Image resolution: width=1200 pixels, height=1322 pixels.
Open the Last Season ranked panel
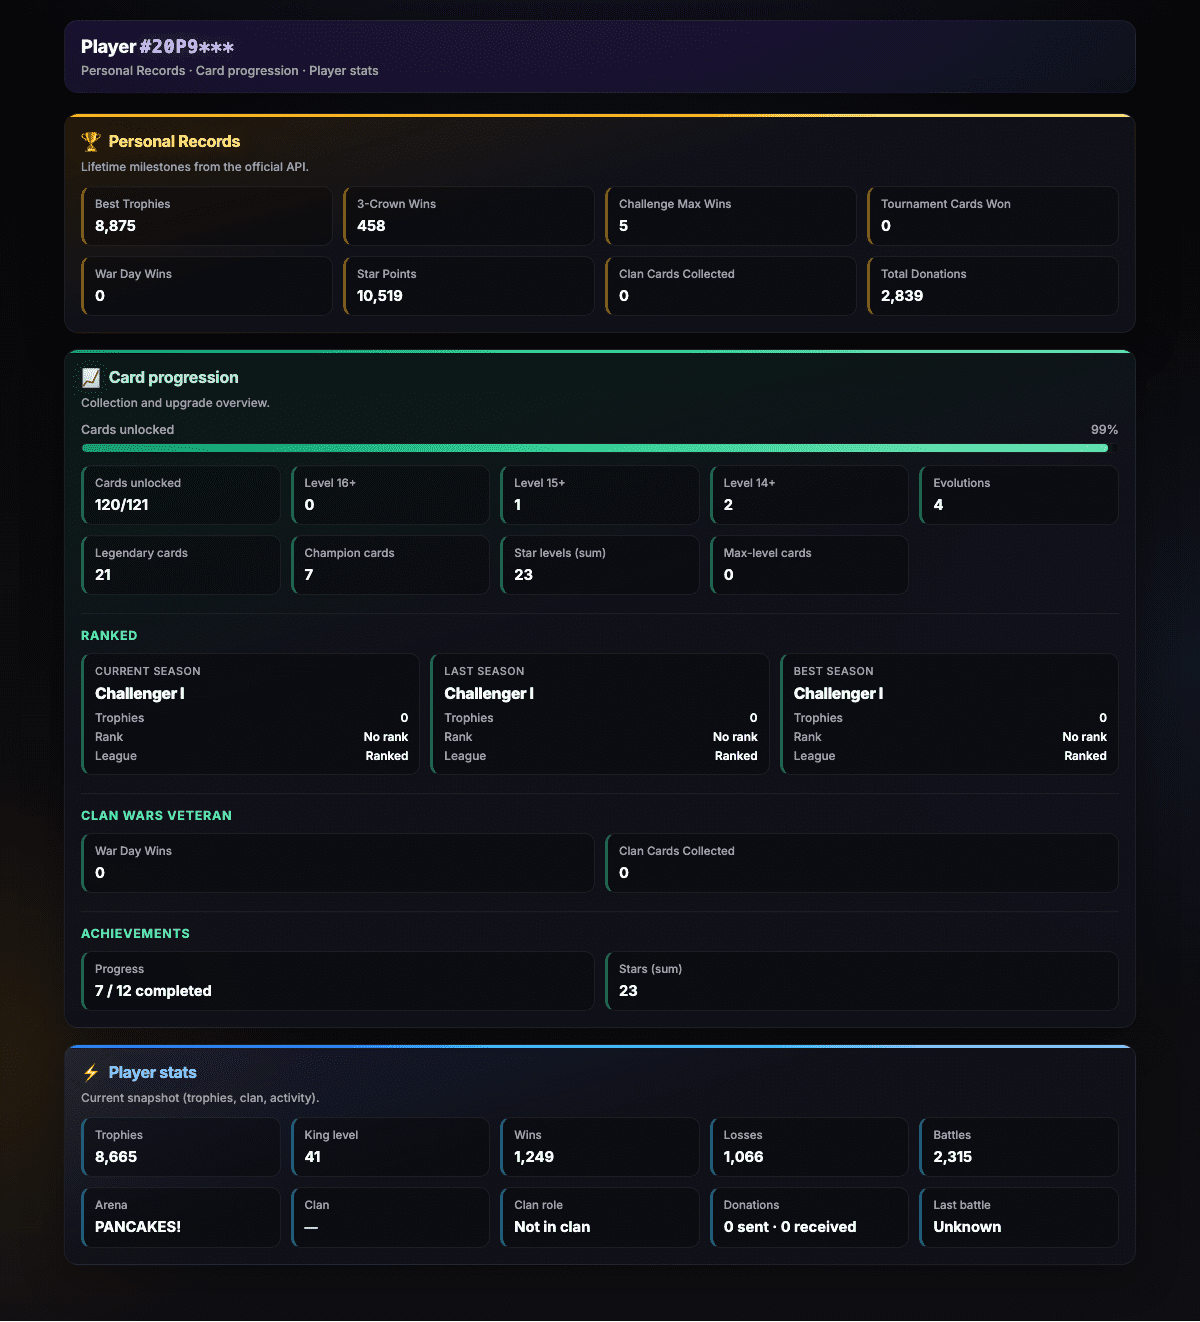600,714
